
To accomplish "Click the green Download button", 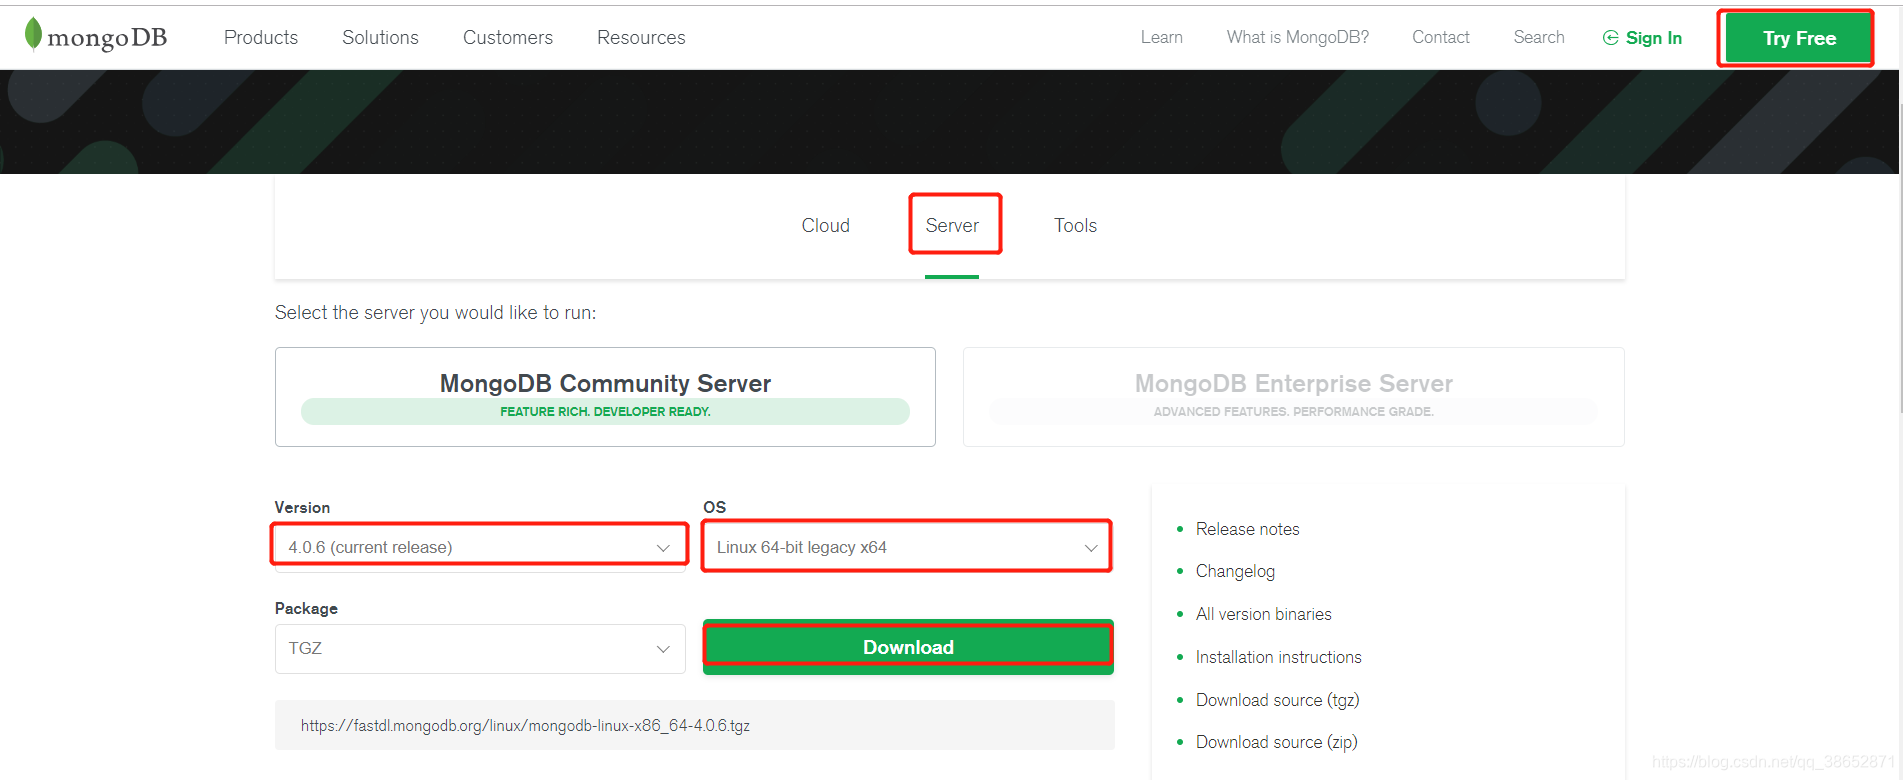I will (x=908, y=647).
